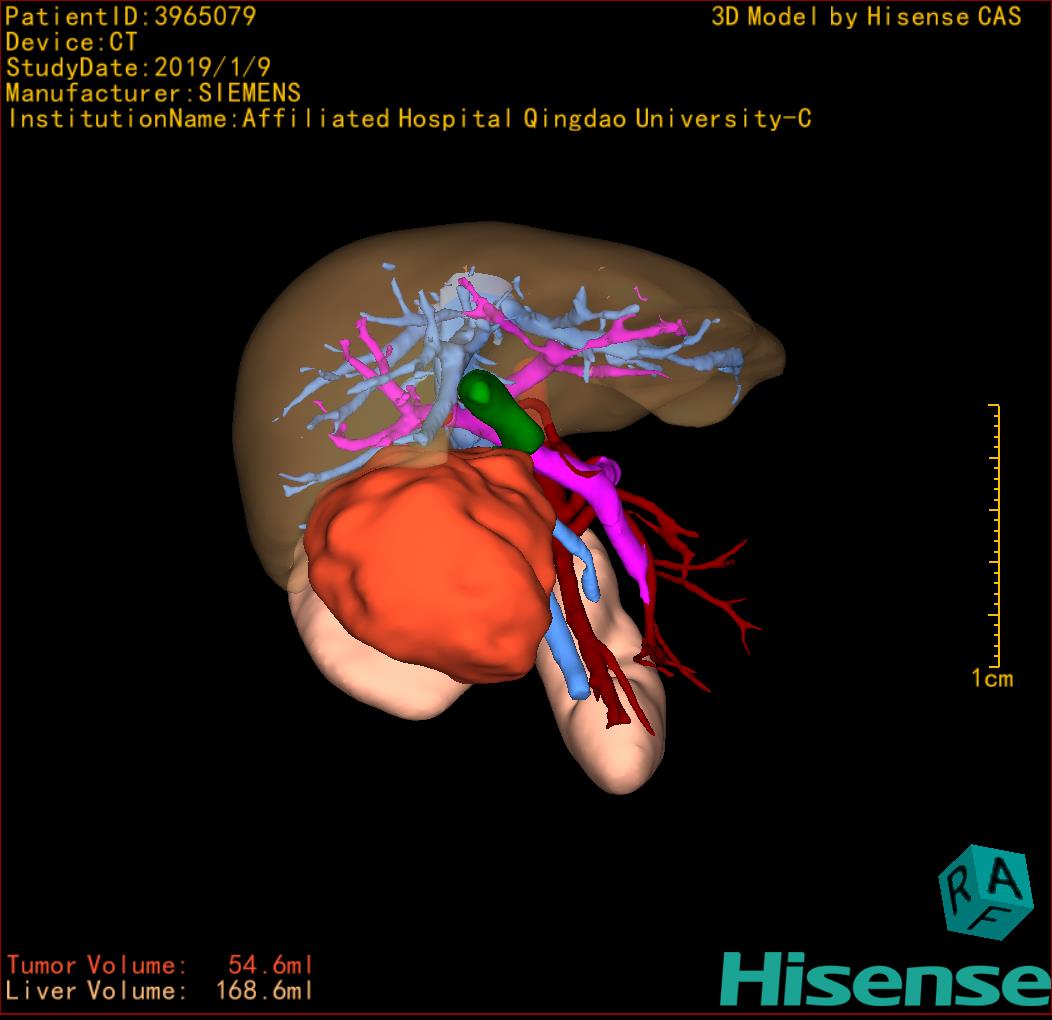Click the 'Device:CT' text
Screen dimensions: 1052x1020
click(71, 42)
